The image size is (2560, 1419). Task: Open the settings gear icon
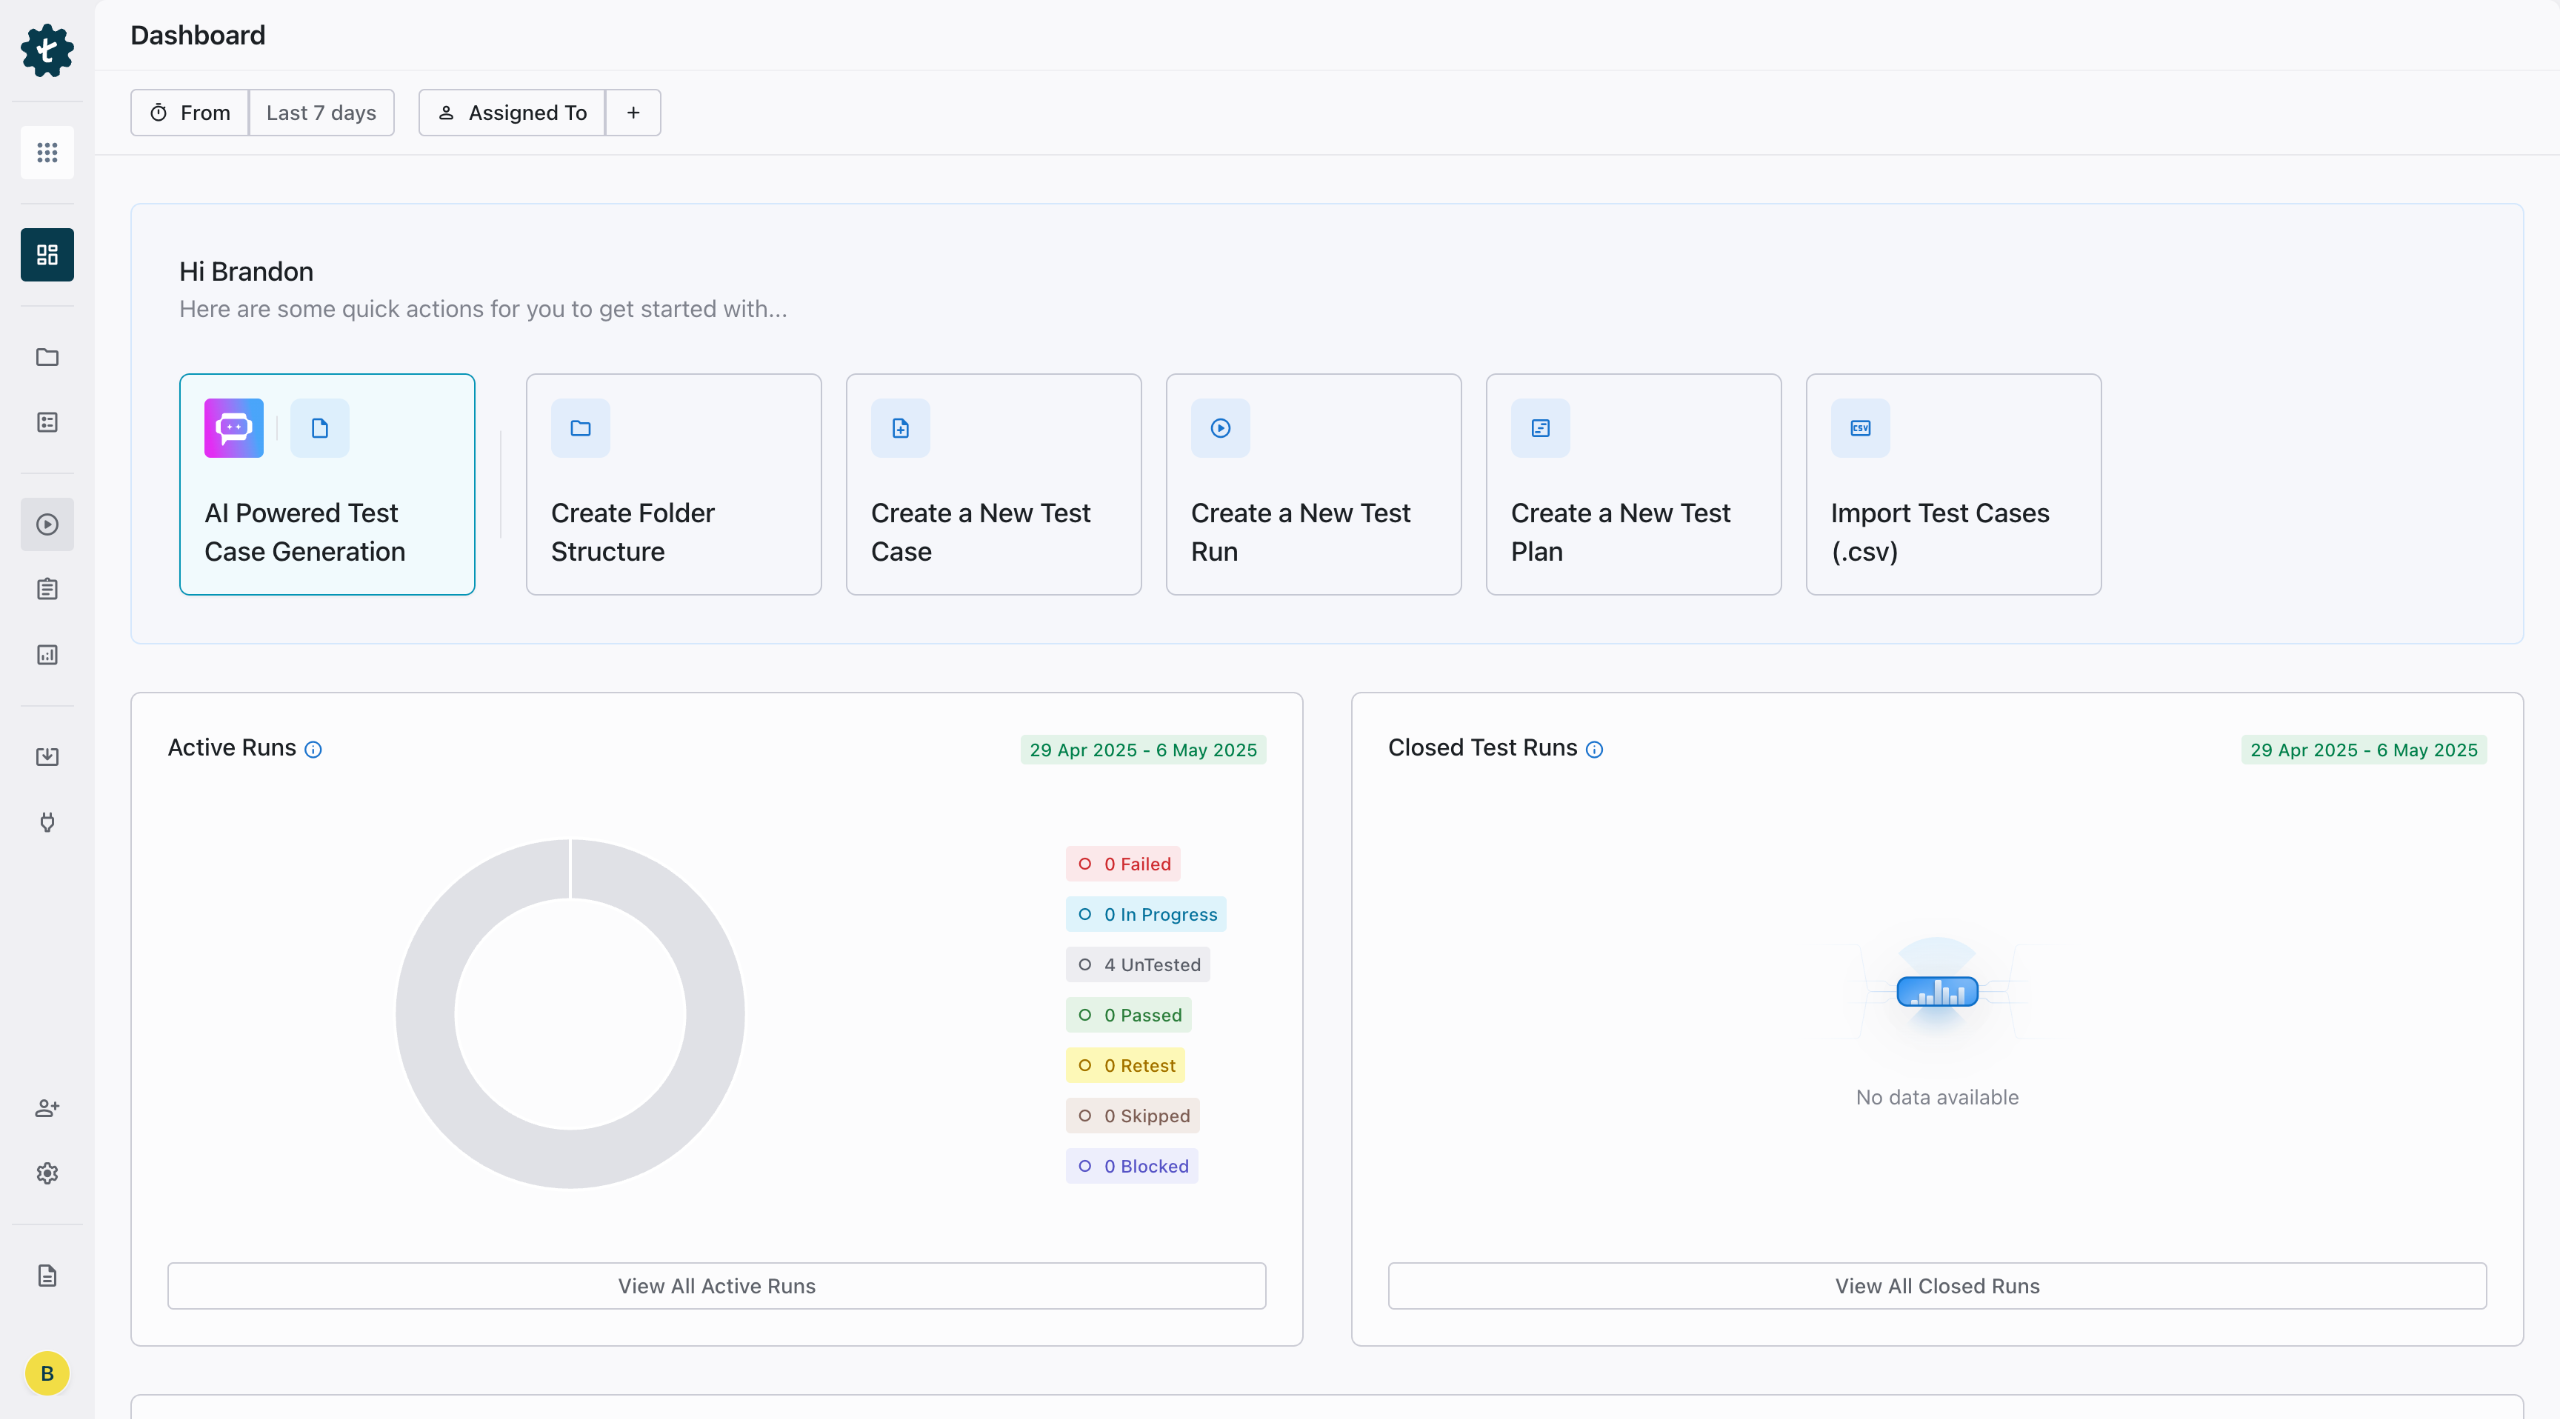47,1173
